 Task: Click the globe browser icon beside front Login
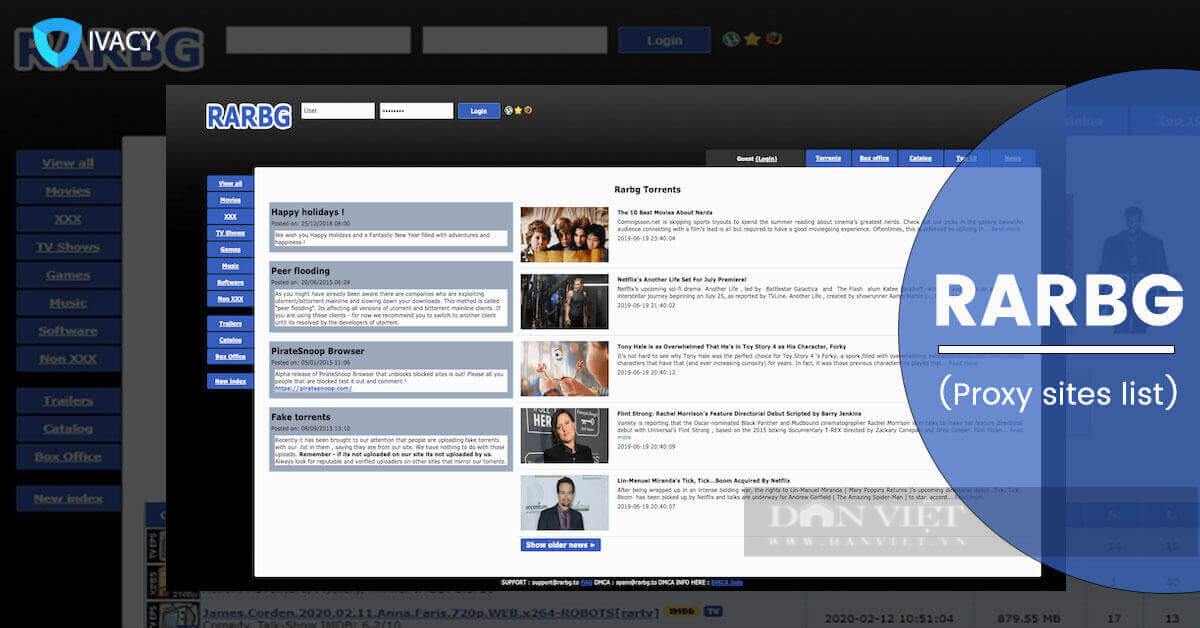[x=509, y=110]
